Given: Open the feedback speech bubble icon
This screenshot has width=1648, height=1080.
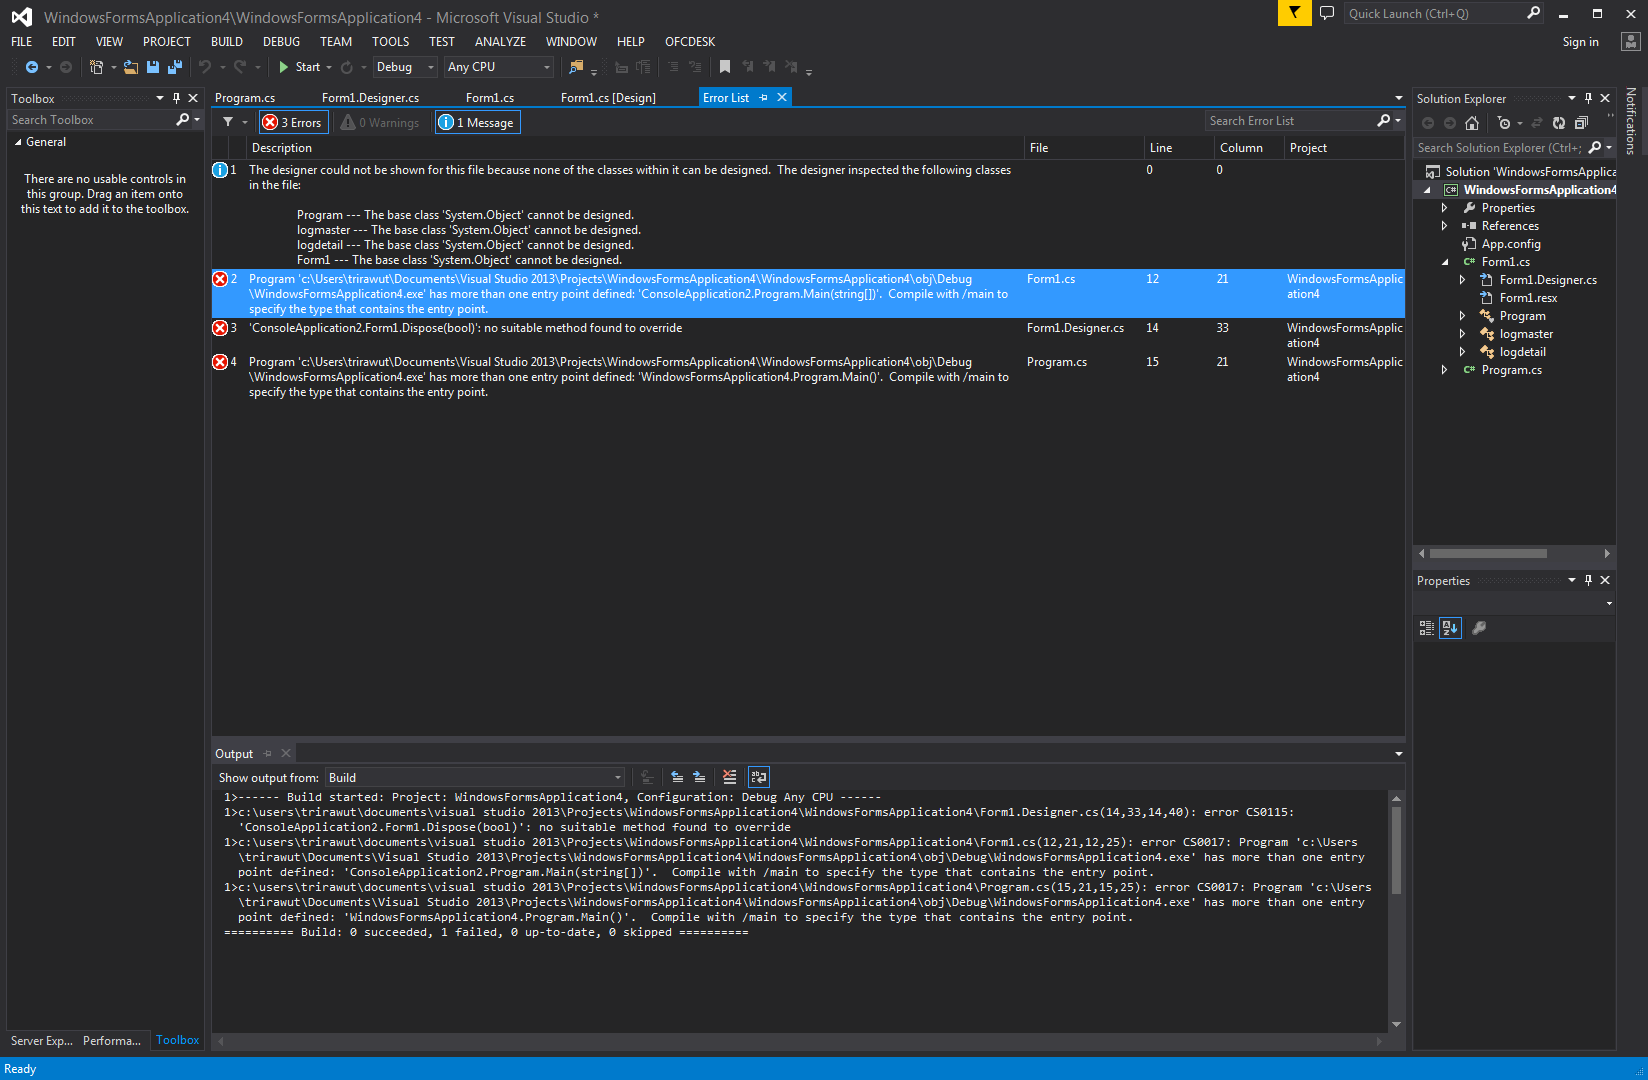Looking at the screenshot, I should coord(1327,14).
